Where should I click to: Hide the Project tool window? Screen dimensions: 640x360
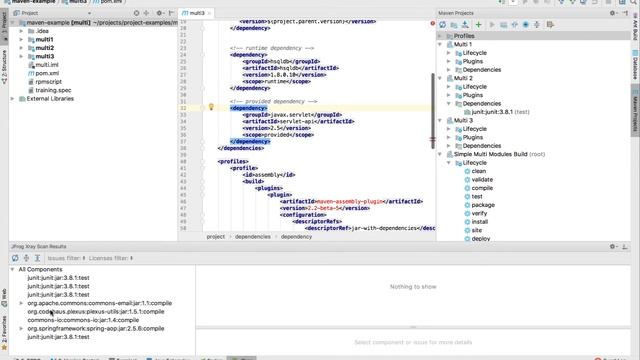point(171,13)
